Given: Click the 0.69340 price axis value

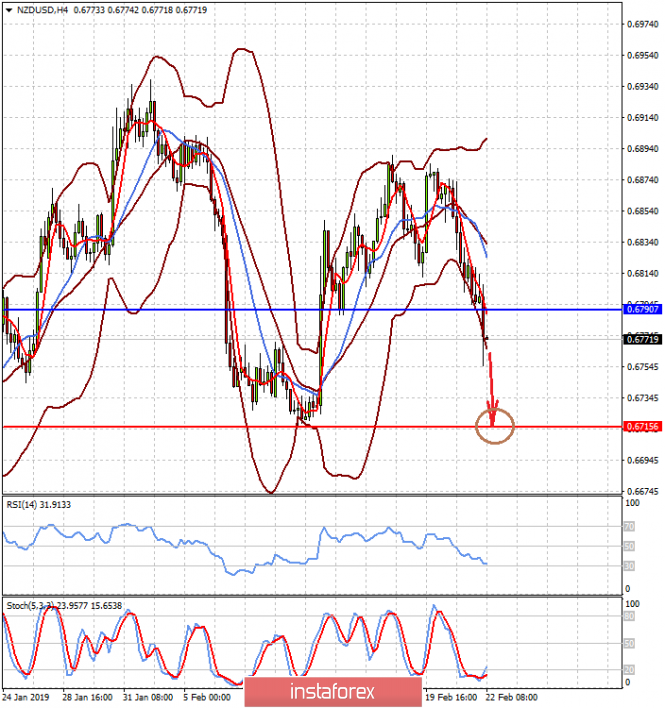Looking at the screenshot, I should click(x=643, y=86).
